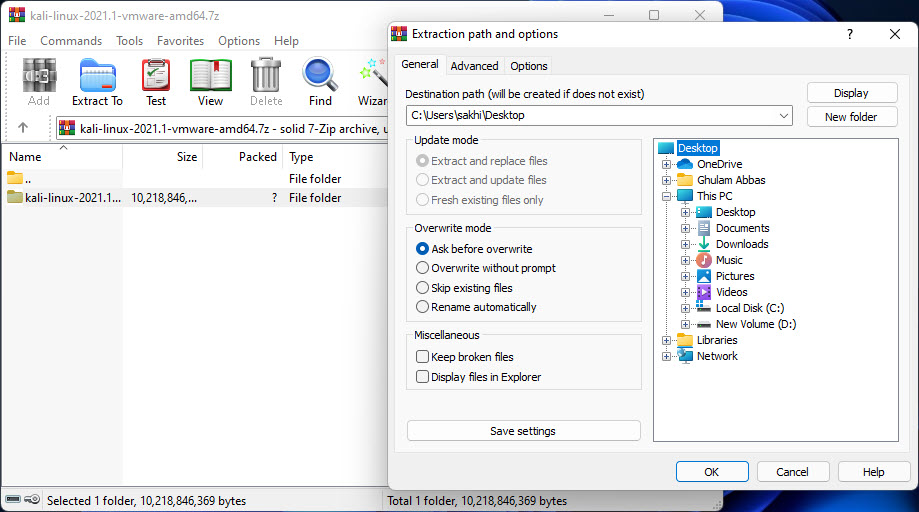Expand the Documents tree node

click(685, 228)
